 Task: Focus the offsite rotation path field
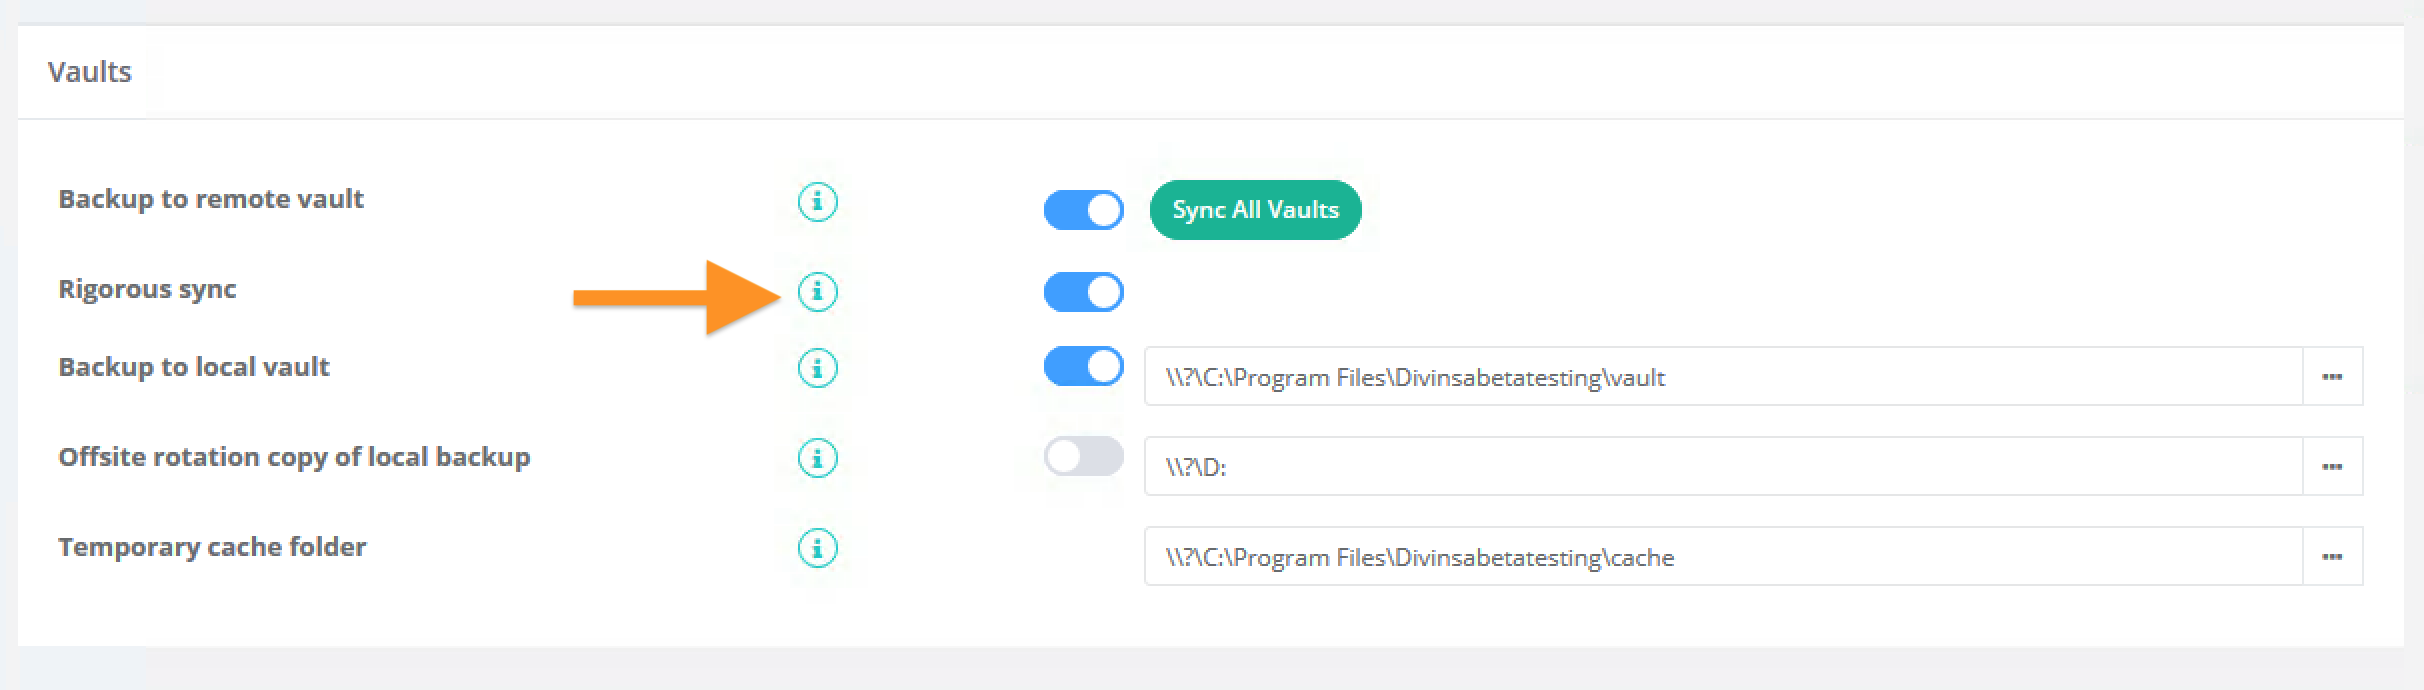click(x=1724, y=467)
